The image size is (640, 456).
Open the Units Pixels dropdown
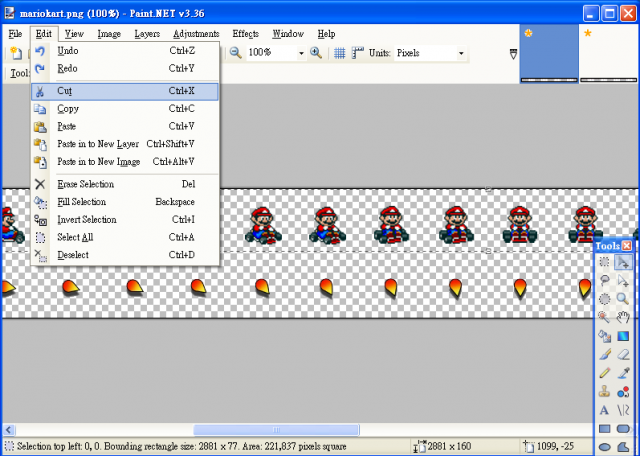[x=461, y=53]
